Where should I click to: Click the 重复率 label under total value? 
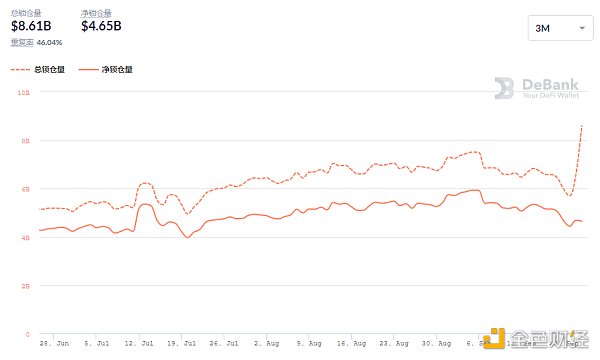point(22,42)
